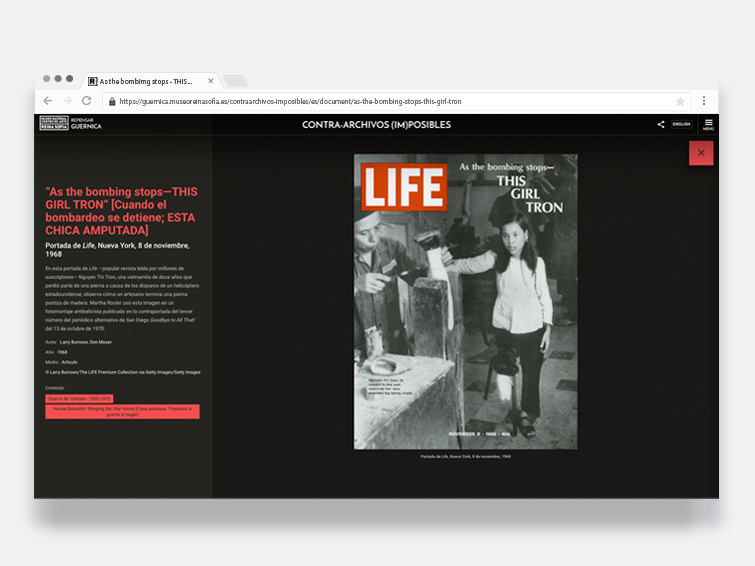The image size is (755, 566).
Task: Click the Repensar Guernica header link
Action: coord(86,123)
